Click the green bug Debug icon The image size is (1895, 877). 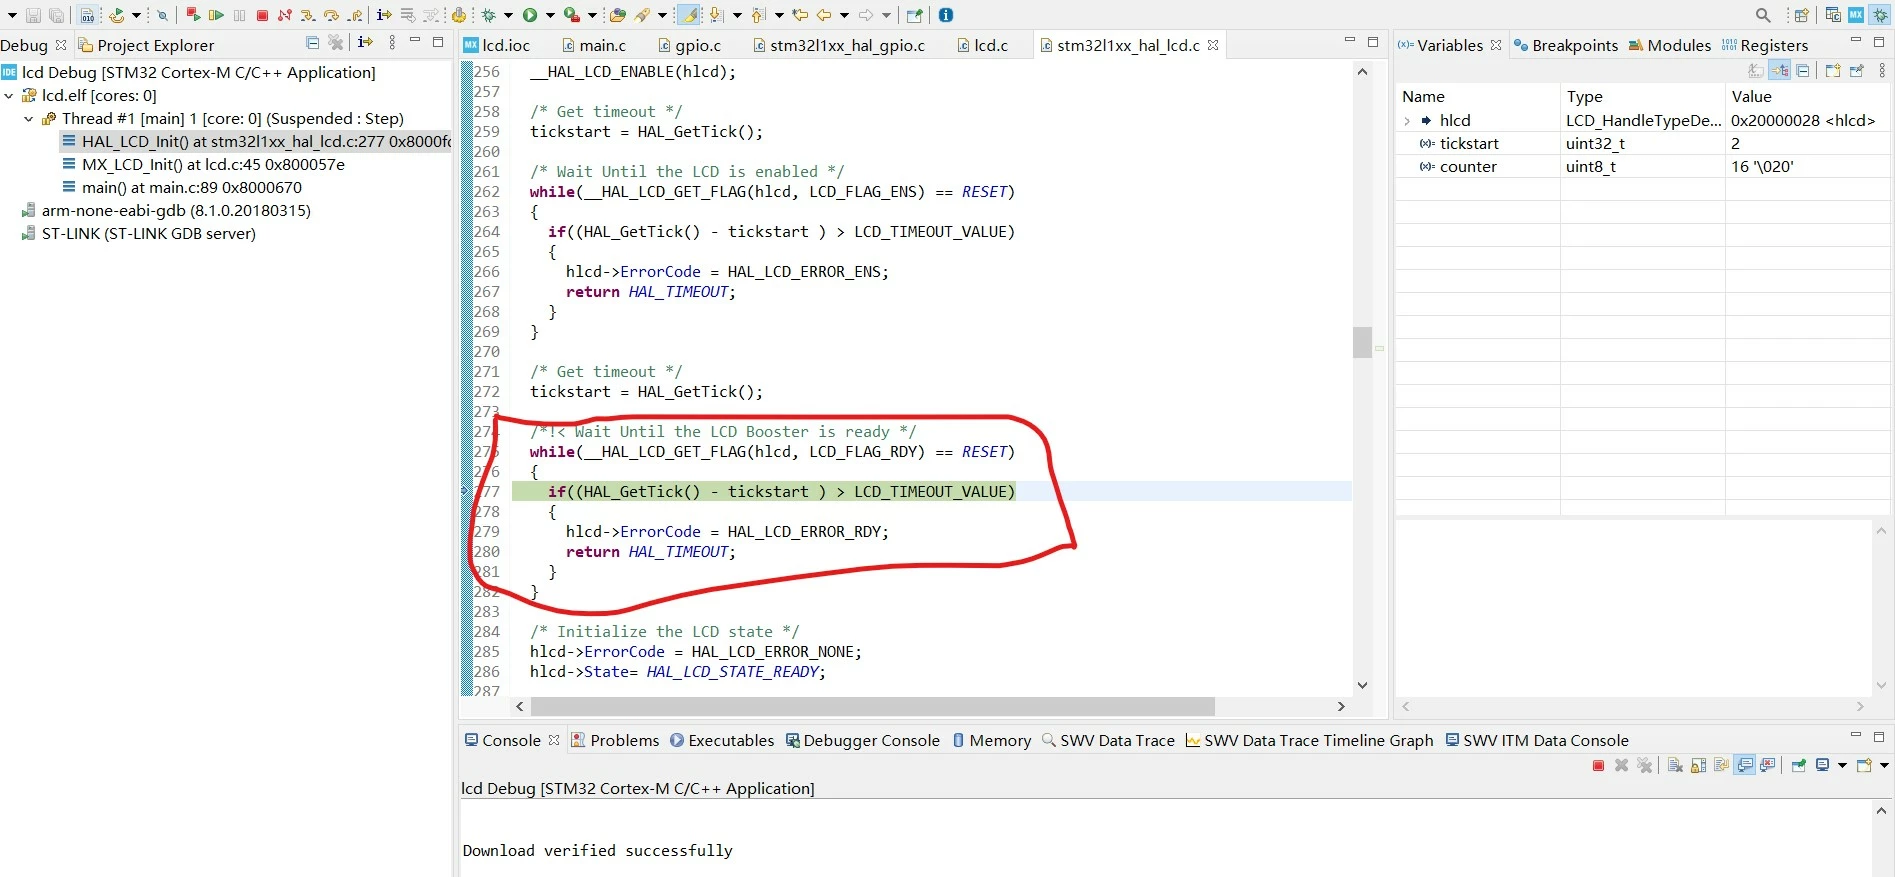(489, 15)
